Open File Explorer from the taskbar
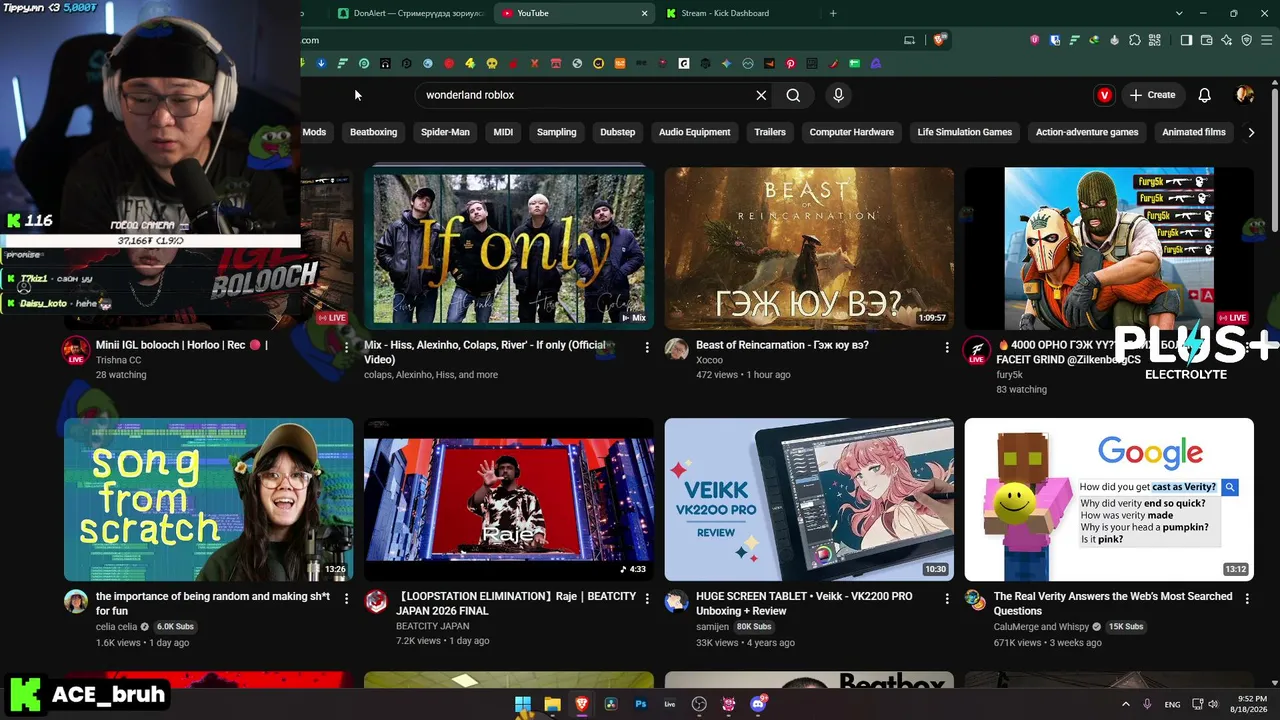Viewport: 1280px width, 720px height. coord(552,704)
